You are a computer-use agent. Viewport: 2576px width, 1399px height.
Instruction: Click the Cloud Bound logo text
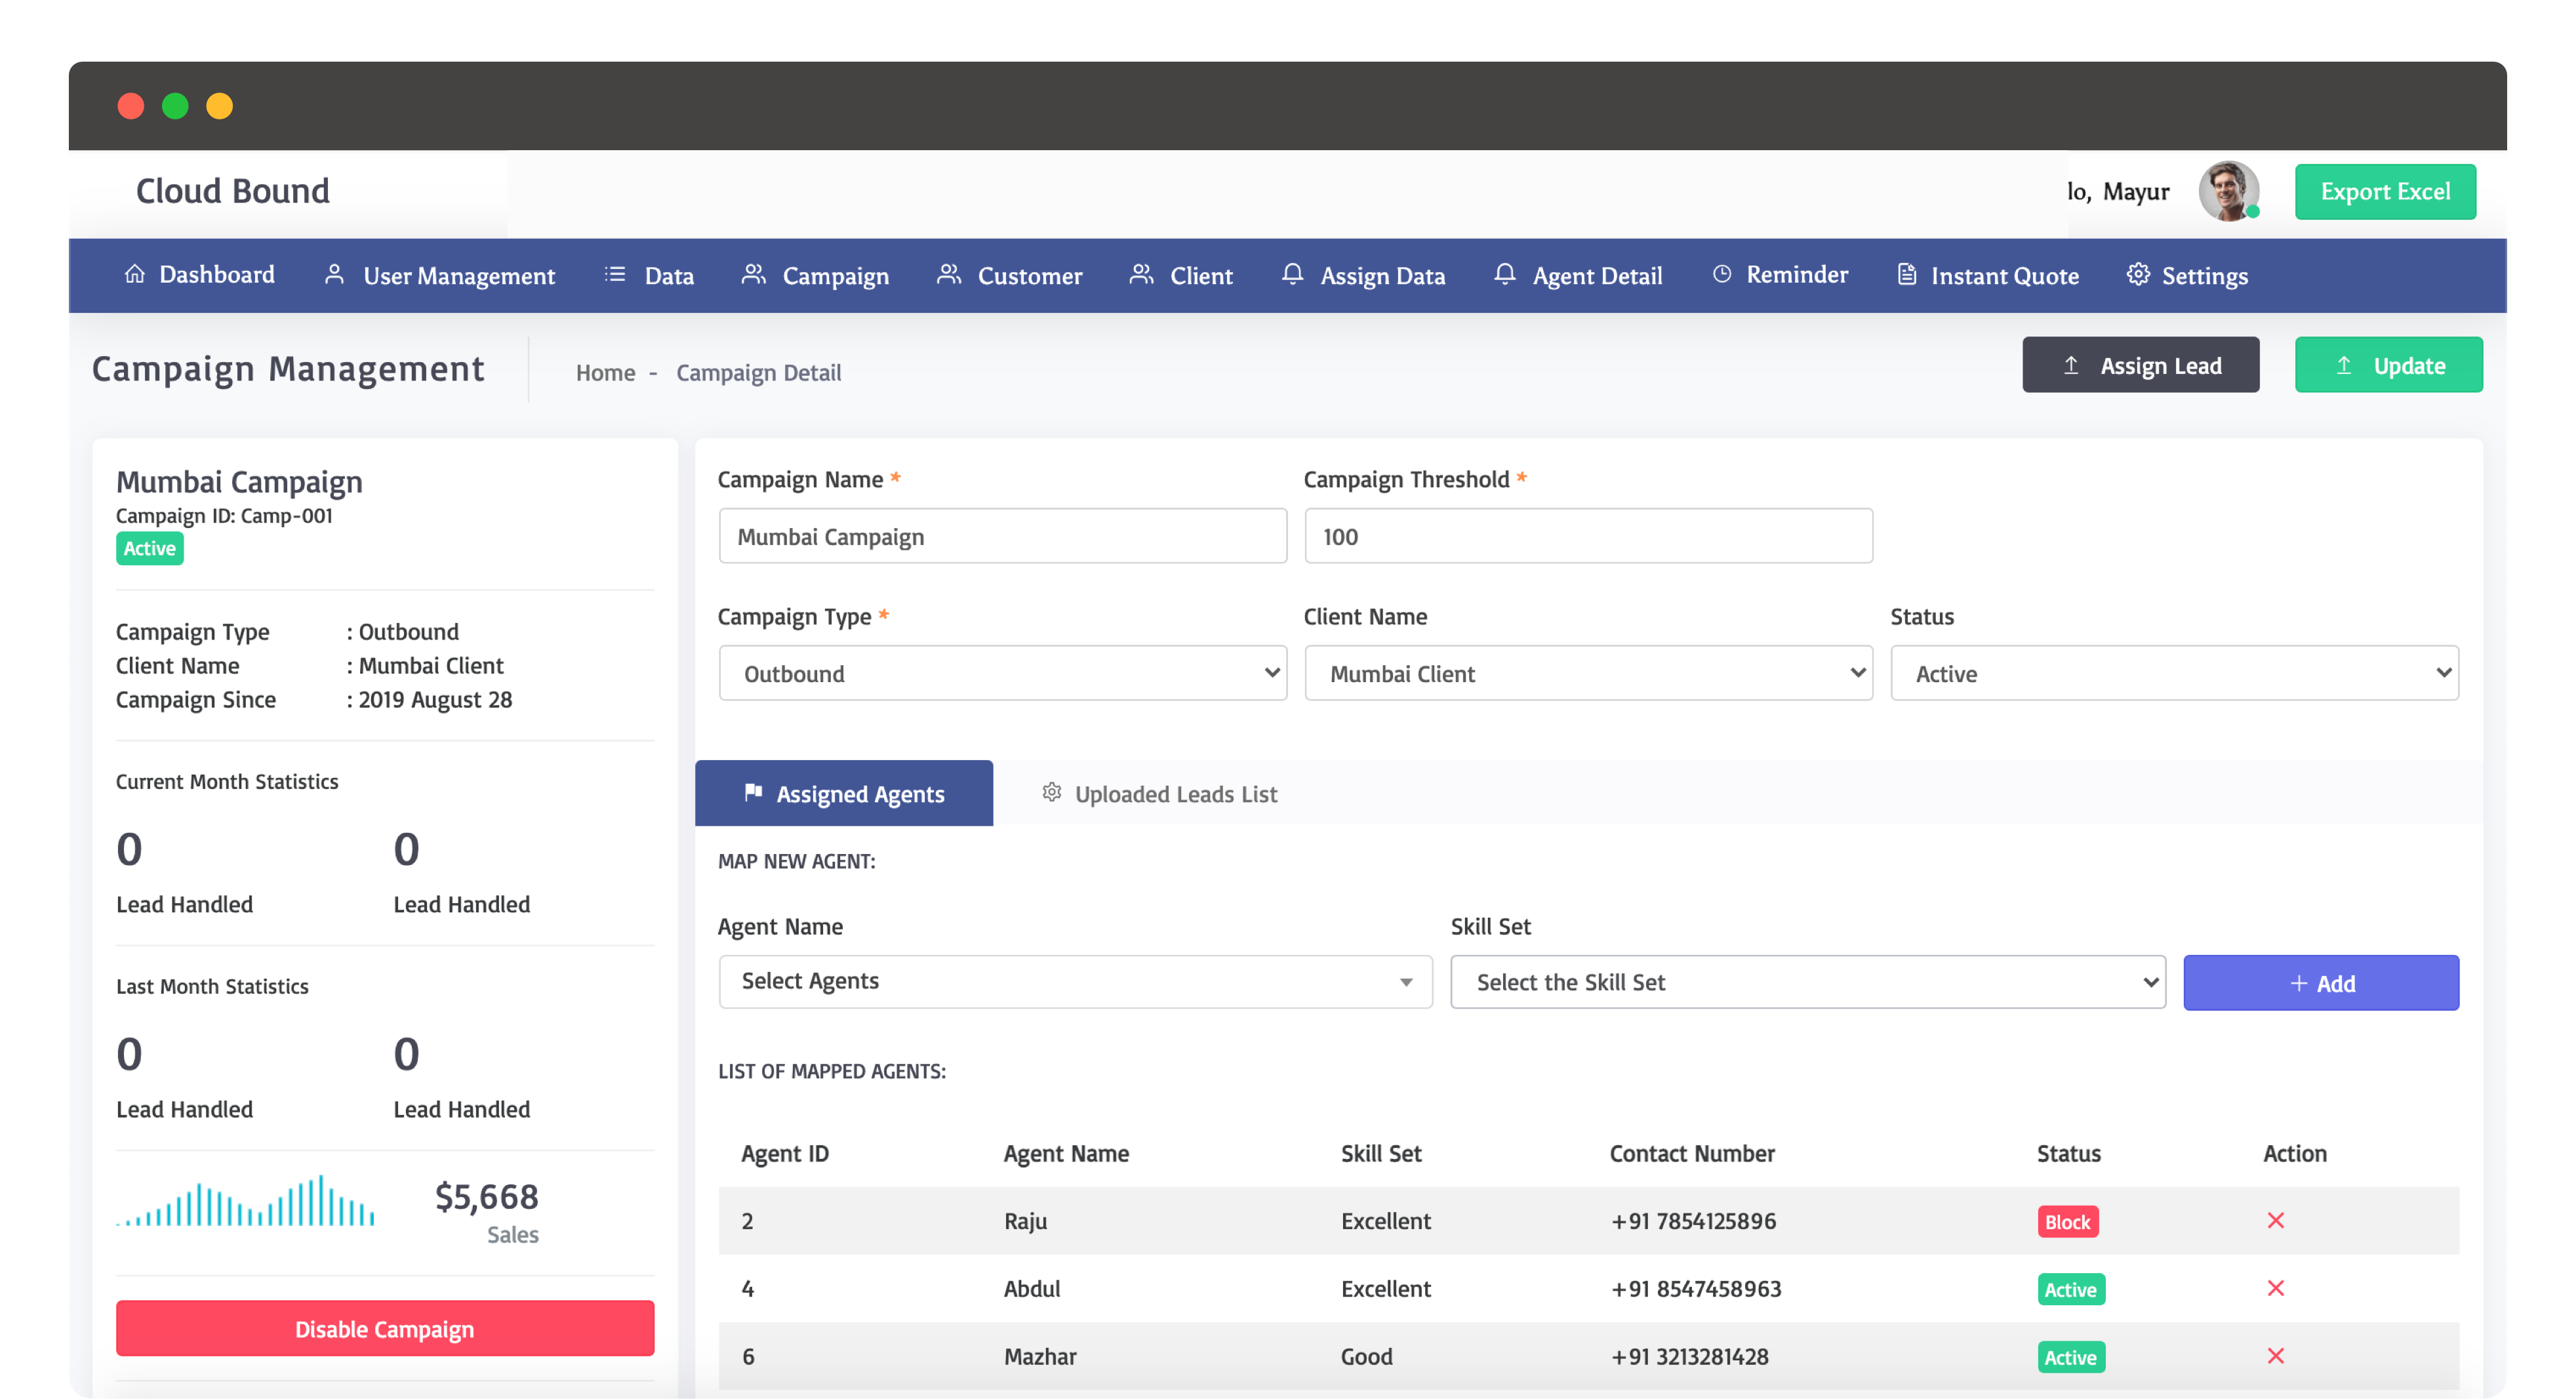tap(232, 190)
